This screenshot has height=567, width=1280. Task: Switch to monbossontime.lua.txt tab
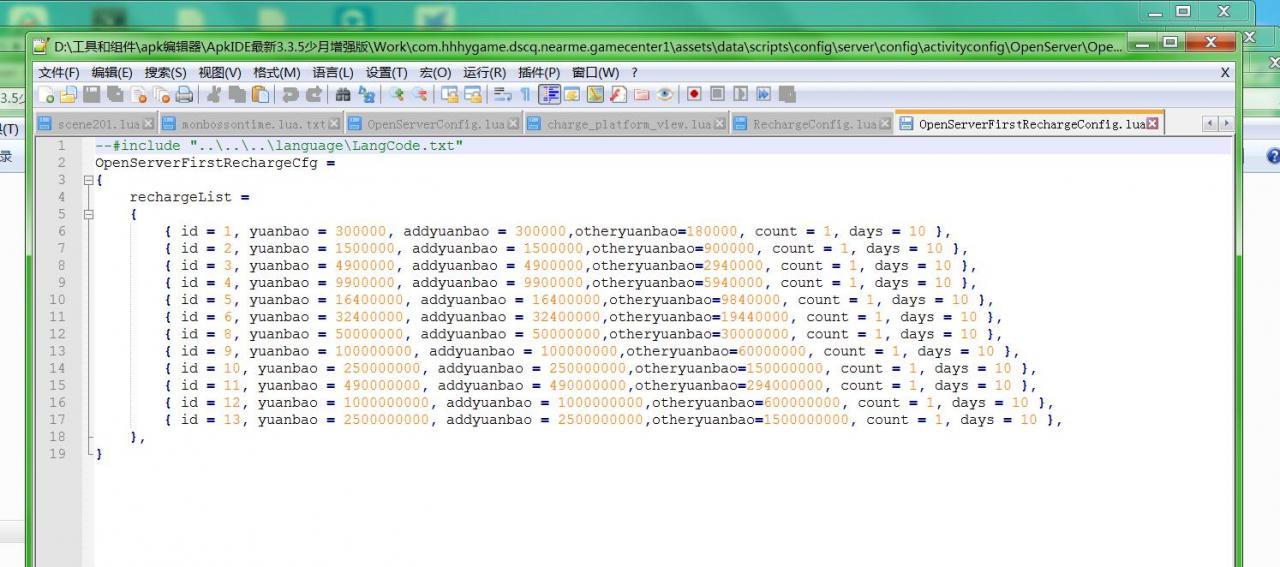(x=253, y=124)
